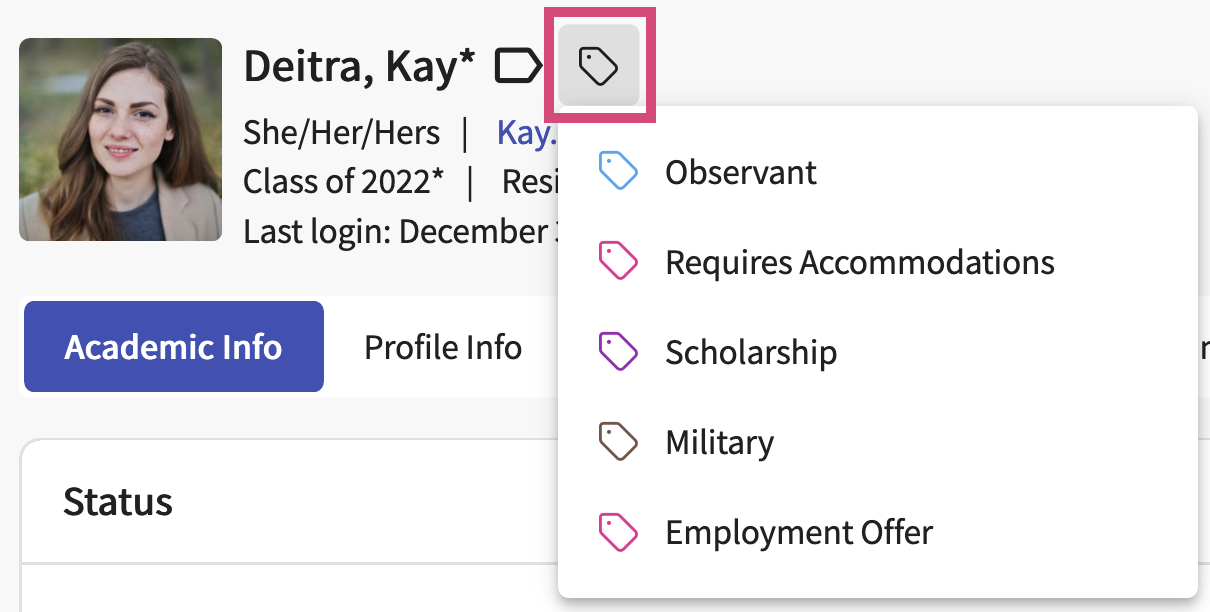This screenshot has height=612, width=1210.
Task: Click the She/Her/Hers pronouns text
Action: [x=342, y=132]
